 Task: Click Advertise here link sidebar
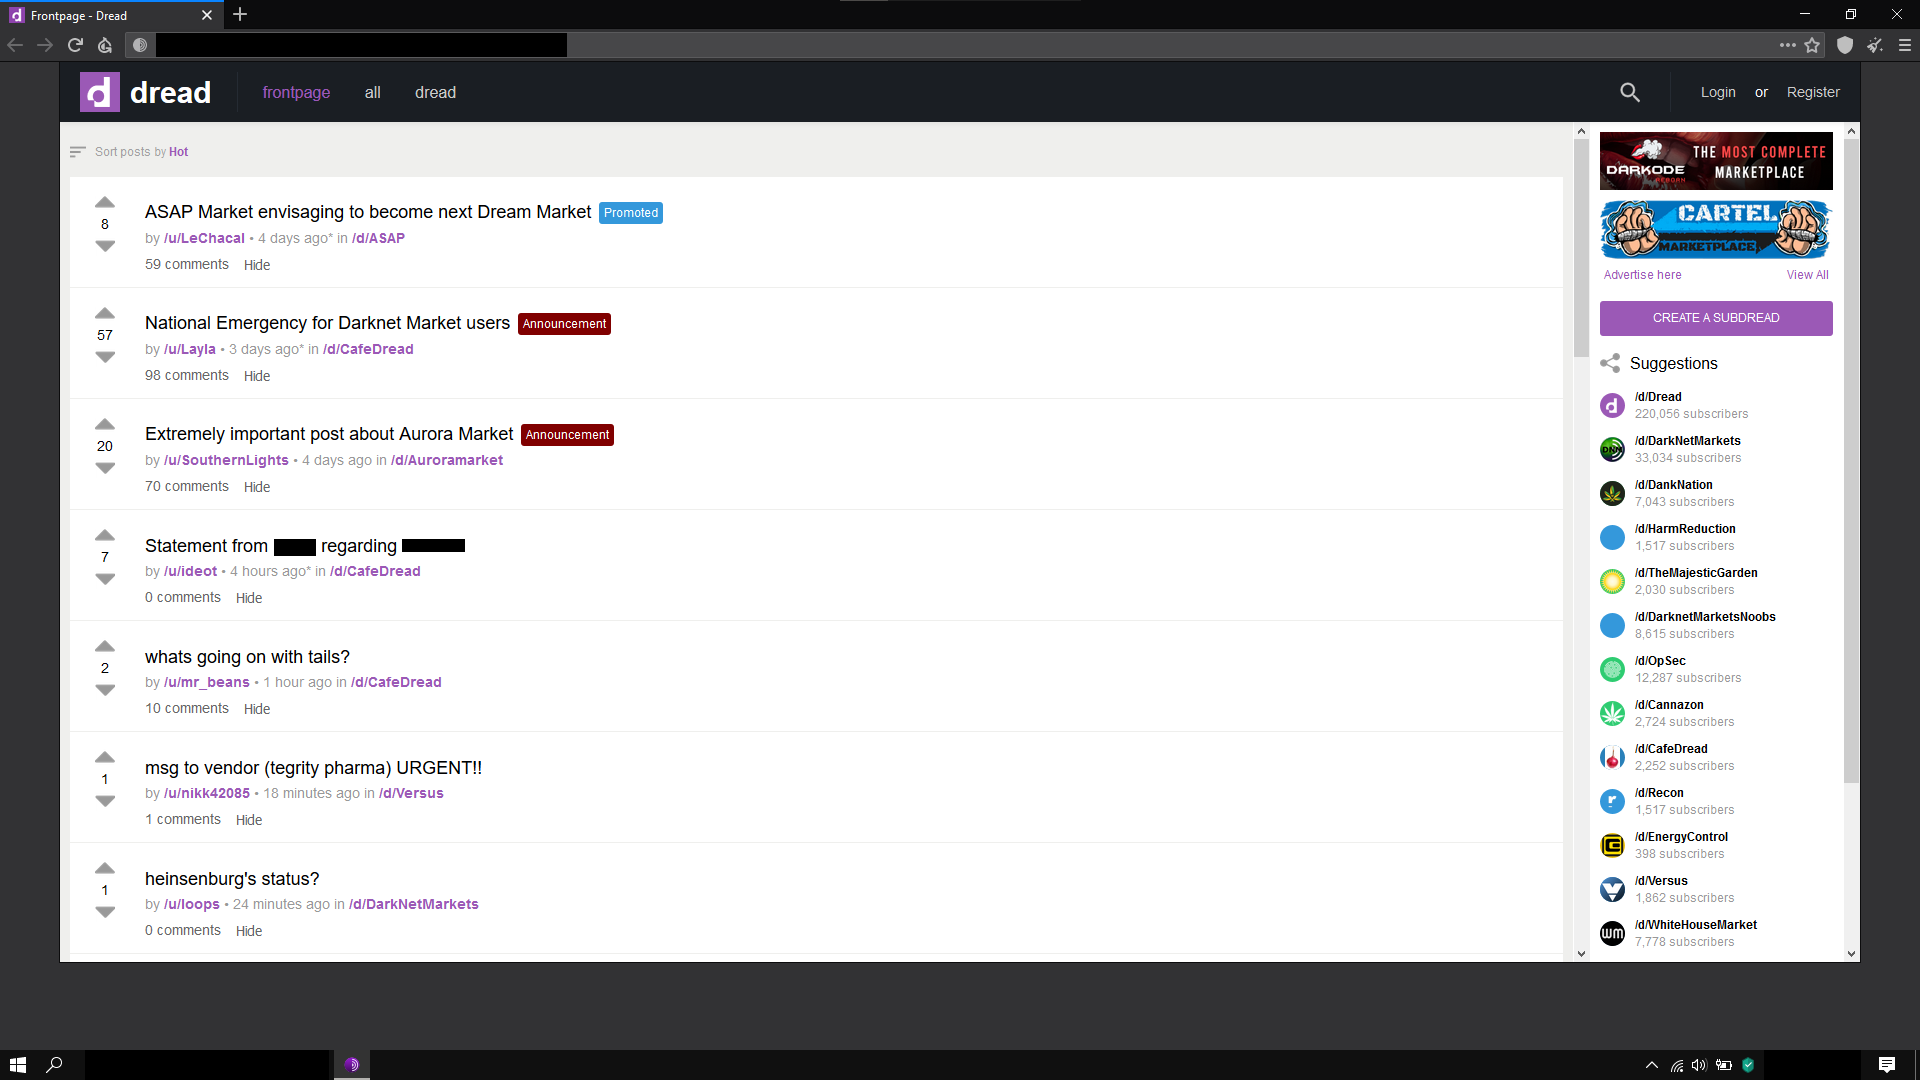[x=1643, y=274]
